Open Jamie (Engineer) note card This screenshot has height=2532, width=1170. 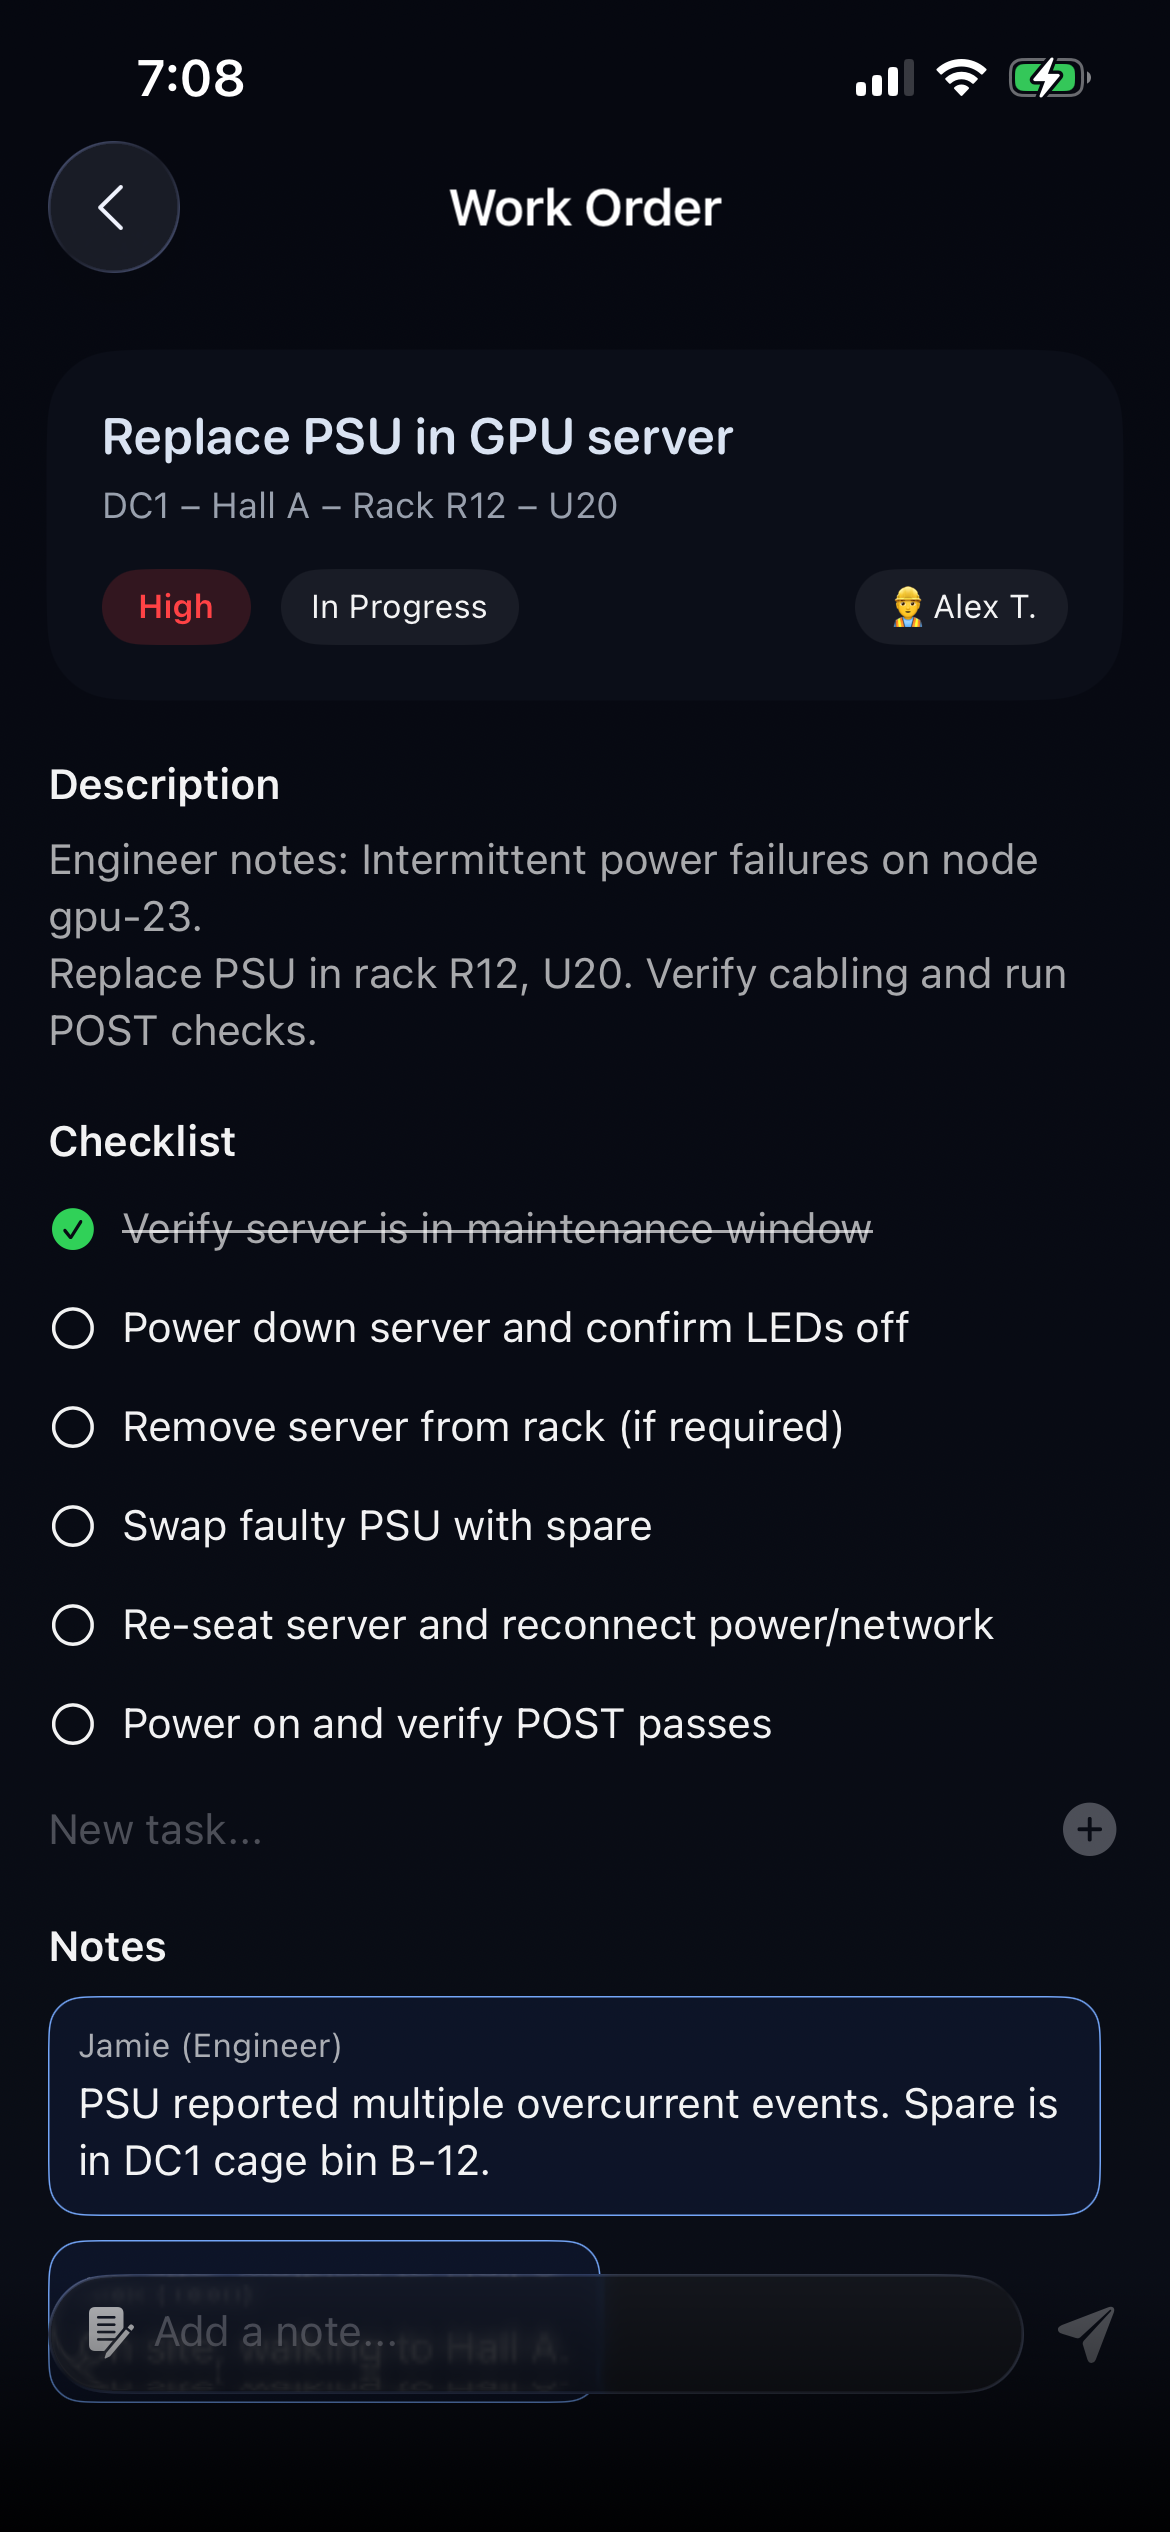[x=574, y=2105]
